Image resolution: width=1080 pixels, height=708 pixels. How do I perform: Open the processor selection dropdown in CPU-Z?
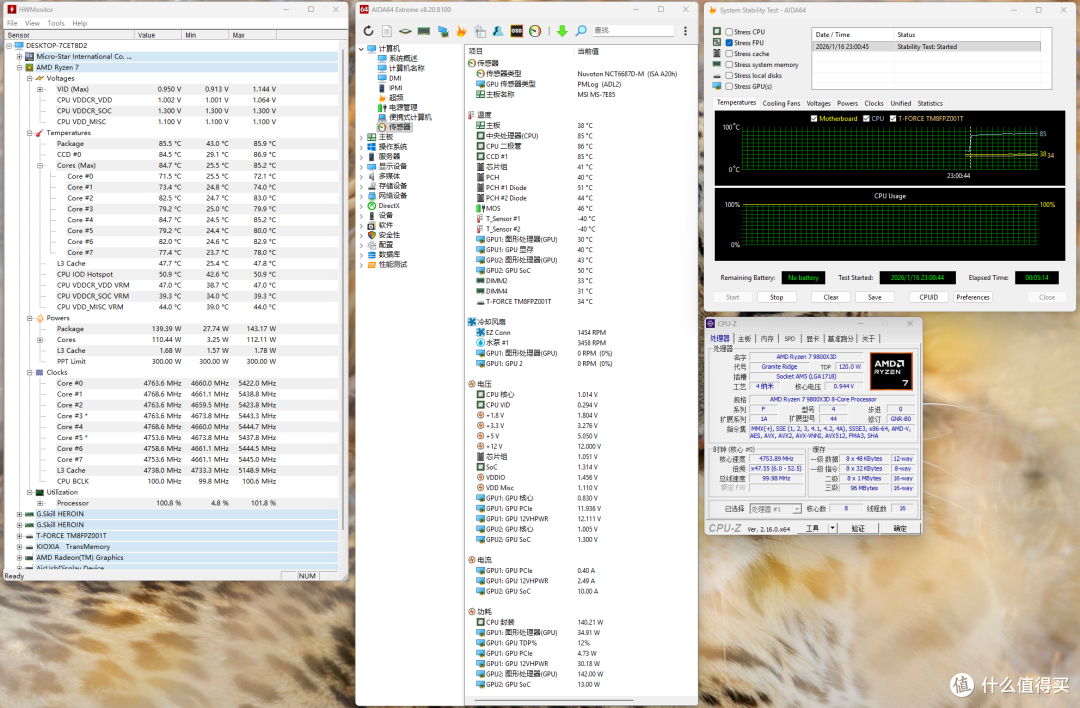click(776, 509)
